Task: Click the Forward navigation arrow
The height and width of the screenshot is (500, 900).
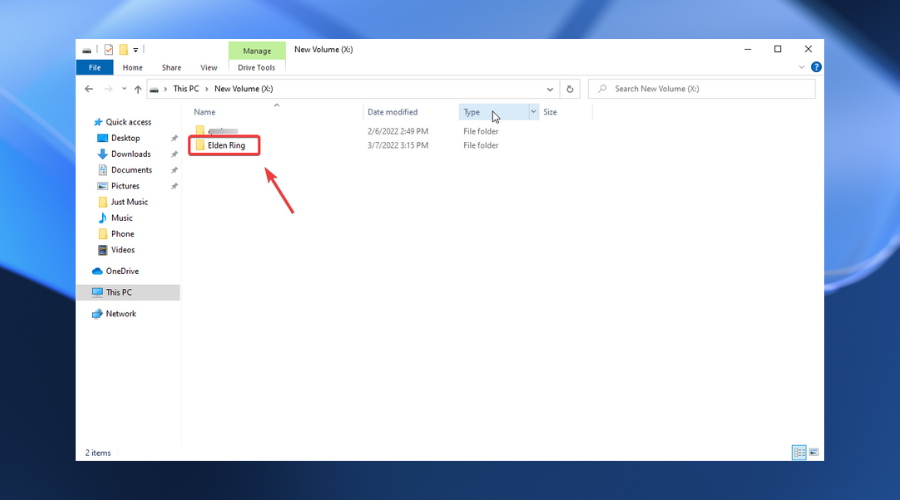Action: pos(108,89)
